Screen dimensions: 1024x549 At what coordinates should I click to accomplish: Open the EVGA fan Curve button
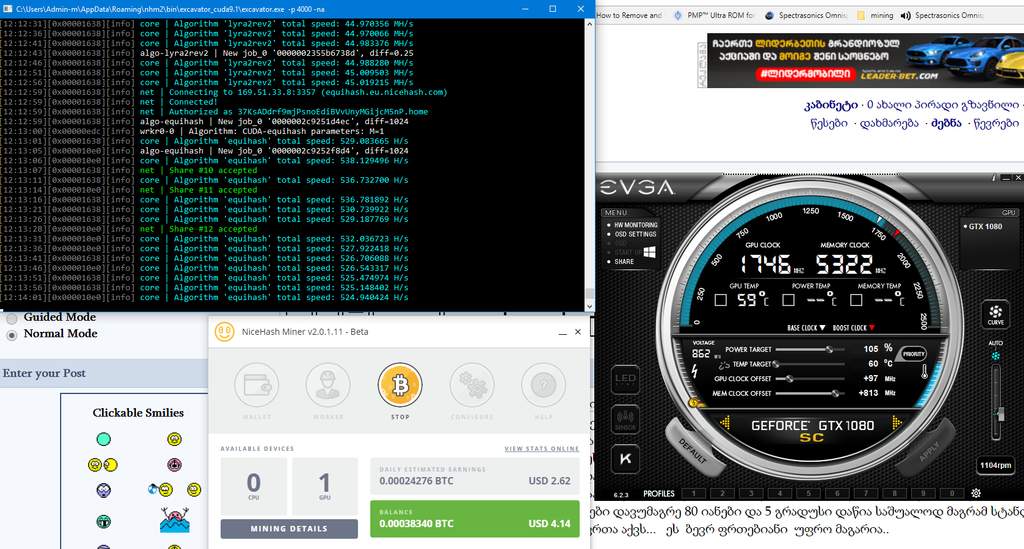[995, 315]
